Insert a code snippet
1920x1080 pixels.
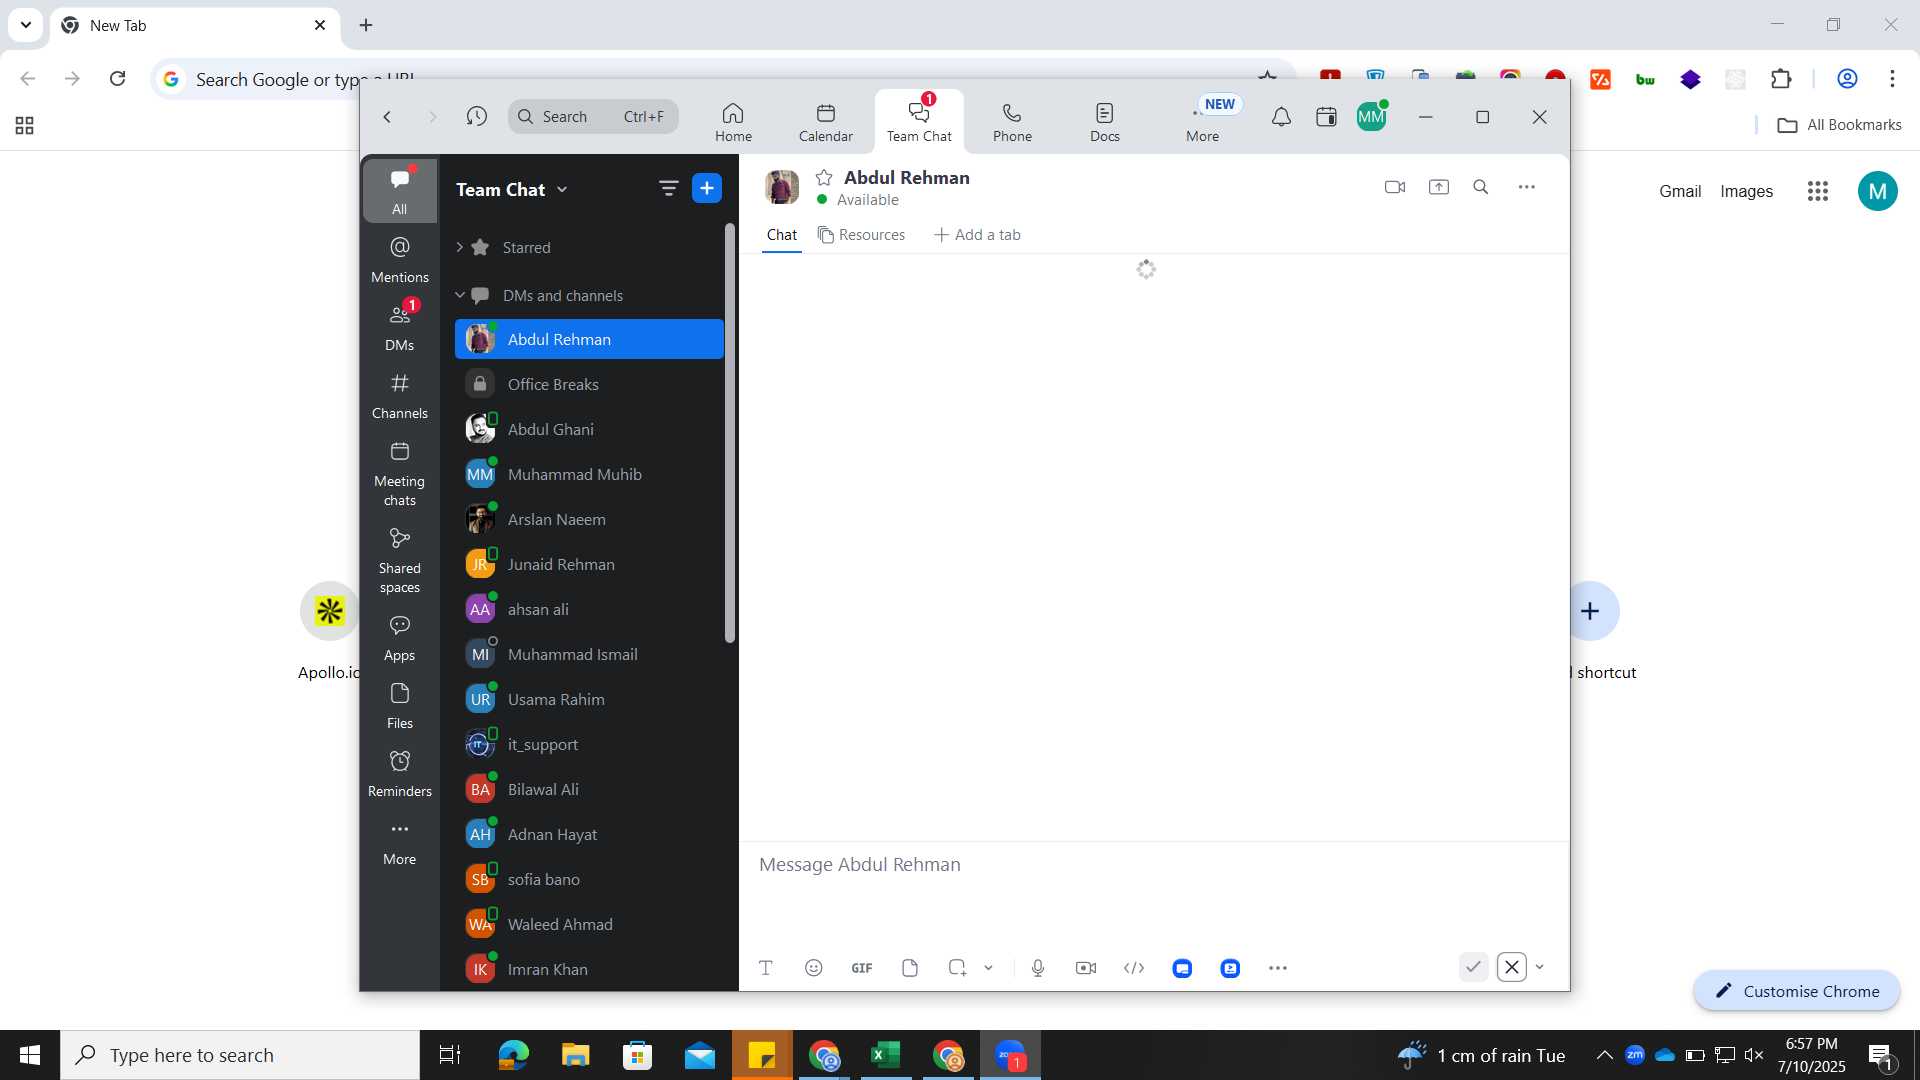coord(1133,967)
